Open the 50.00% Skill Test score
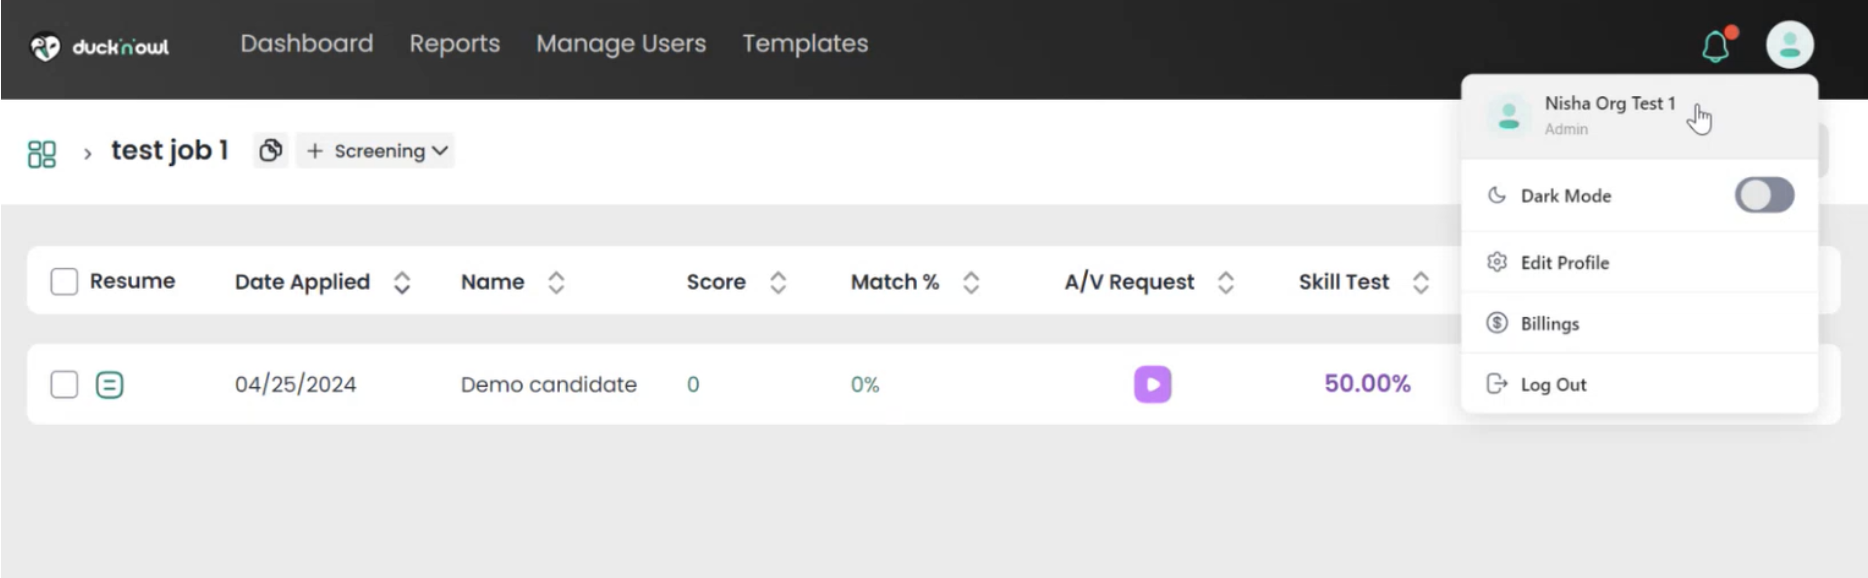 [x=1367, y=384]
